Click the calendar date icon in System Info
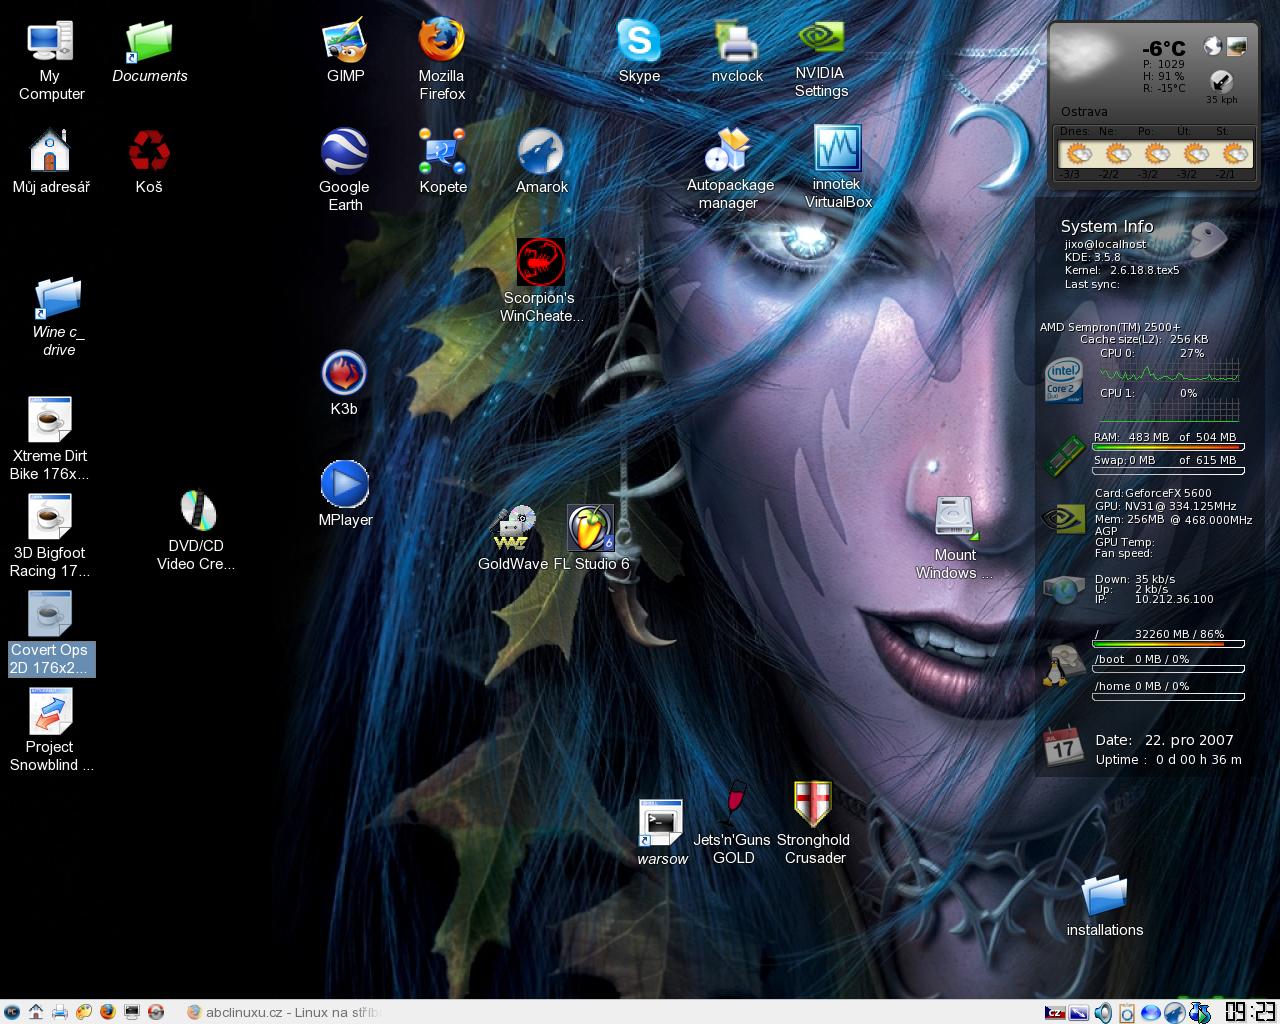1280x1024 pixels. point(1063,746)
